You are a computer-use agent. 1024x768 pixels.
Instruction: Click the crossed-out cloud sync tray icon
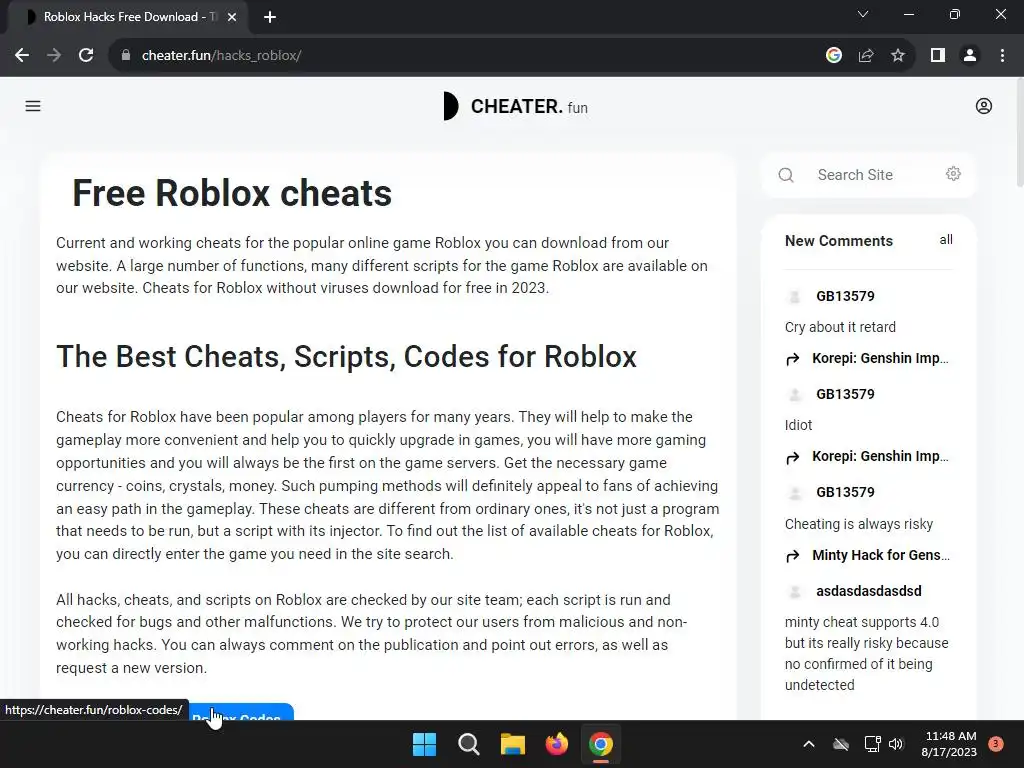(x=841, y=744)
